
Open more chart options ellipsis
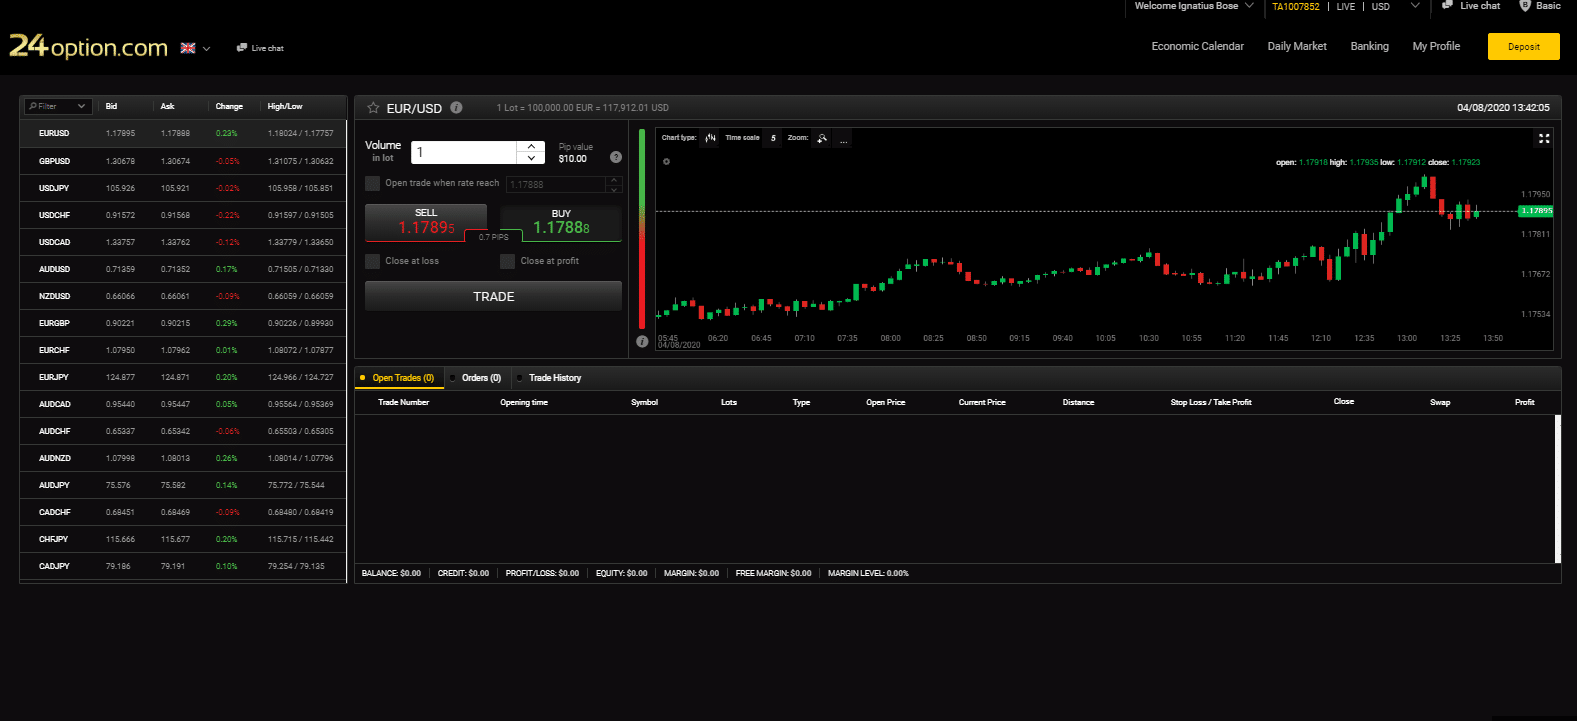click(x=844, y=139)
